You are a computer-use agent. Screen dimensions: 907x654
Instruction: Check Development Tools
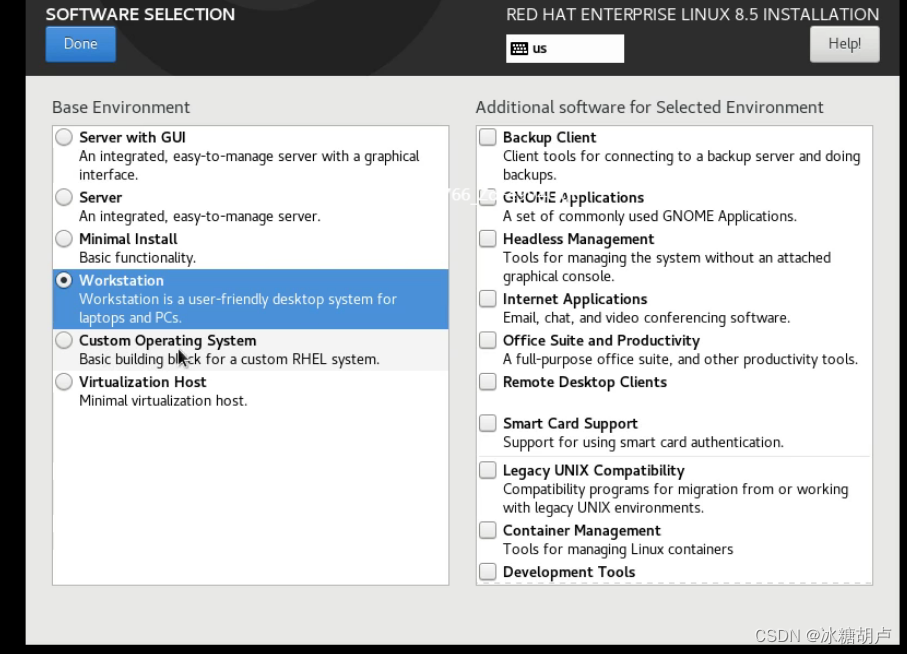tap(487, 571)
